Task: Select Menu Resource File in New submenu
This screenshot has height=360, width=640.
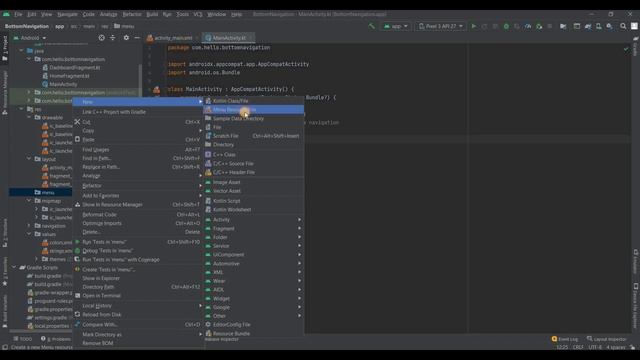Action: click(x=254, y=110)
